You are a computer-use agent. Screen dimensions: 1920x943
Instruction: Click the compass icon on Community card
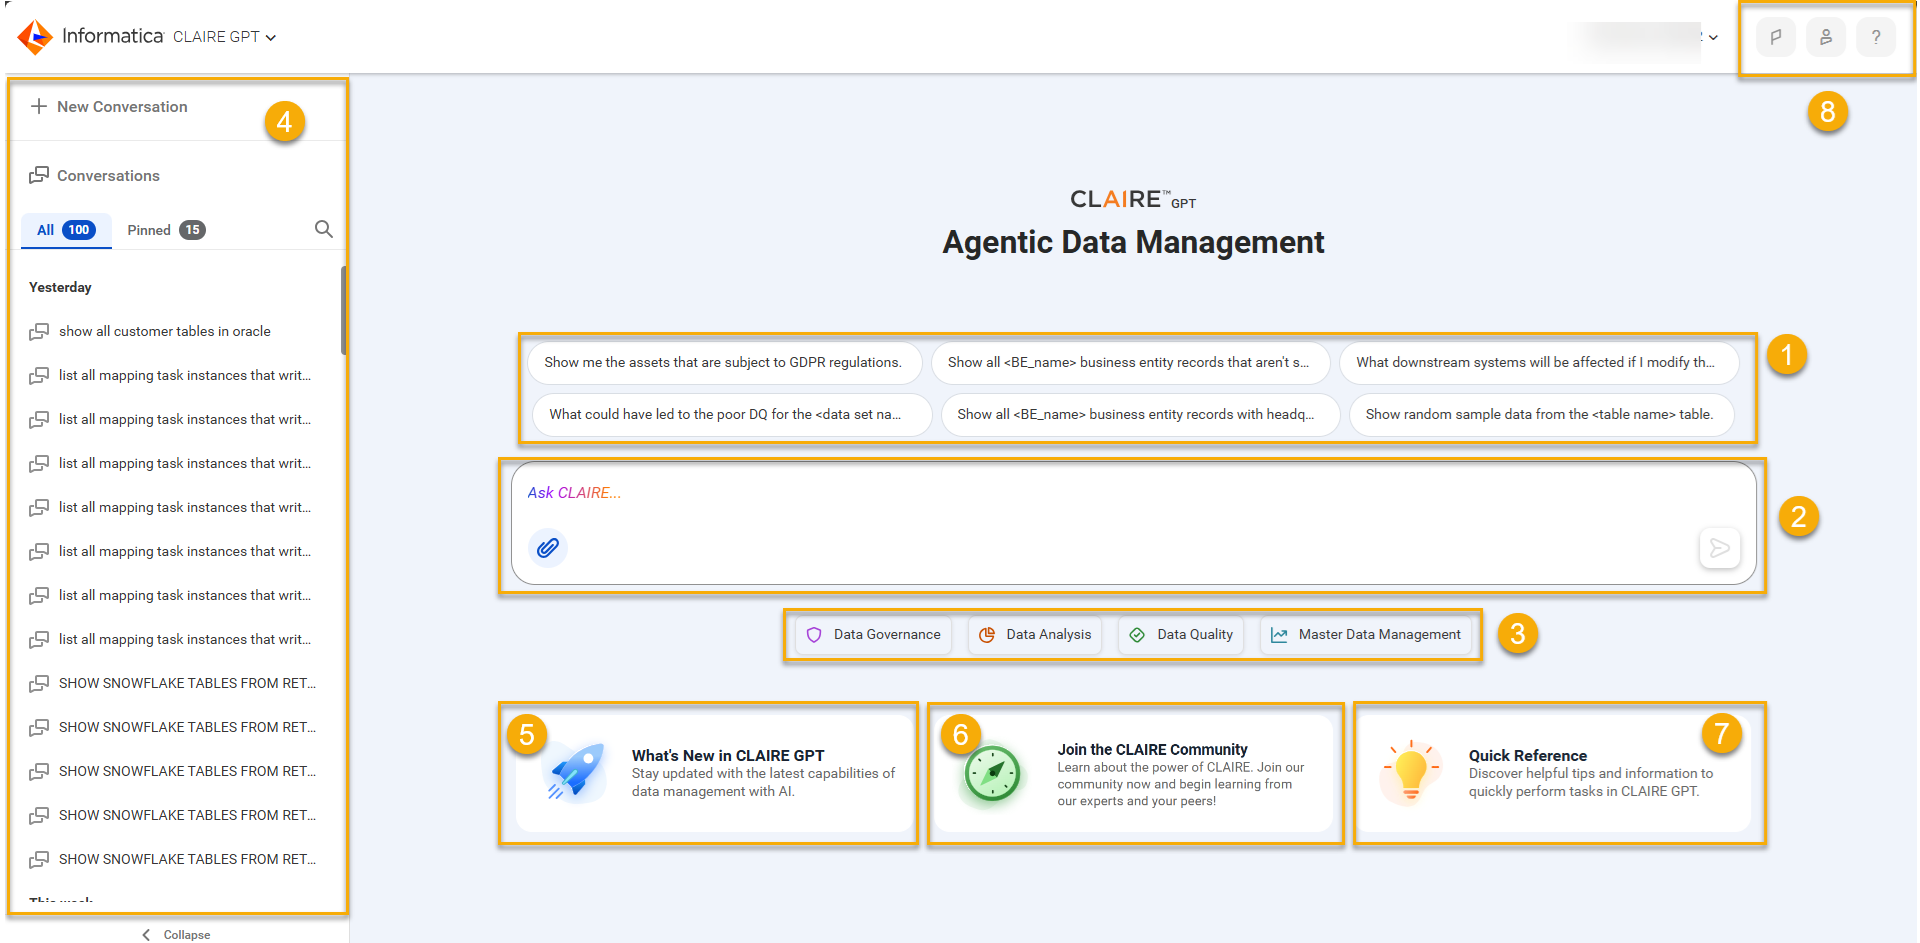(993, 773)
